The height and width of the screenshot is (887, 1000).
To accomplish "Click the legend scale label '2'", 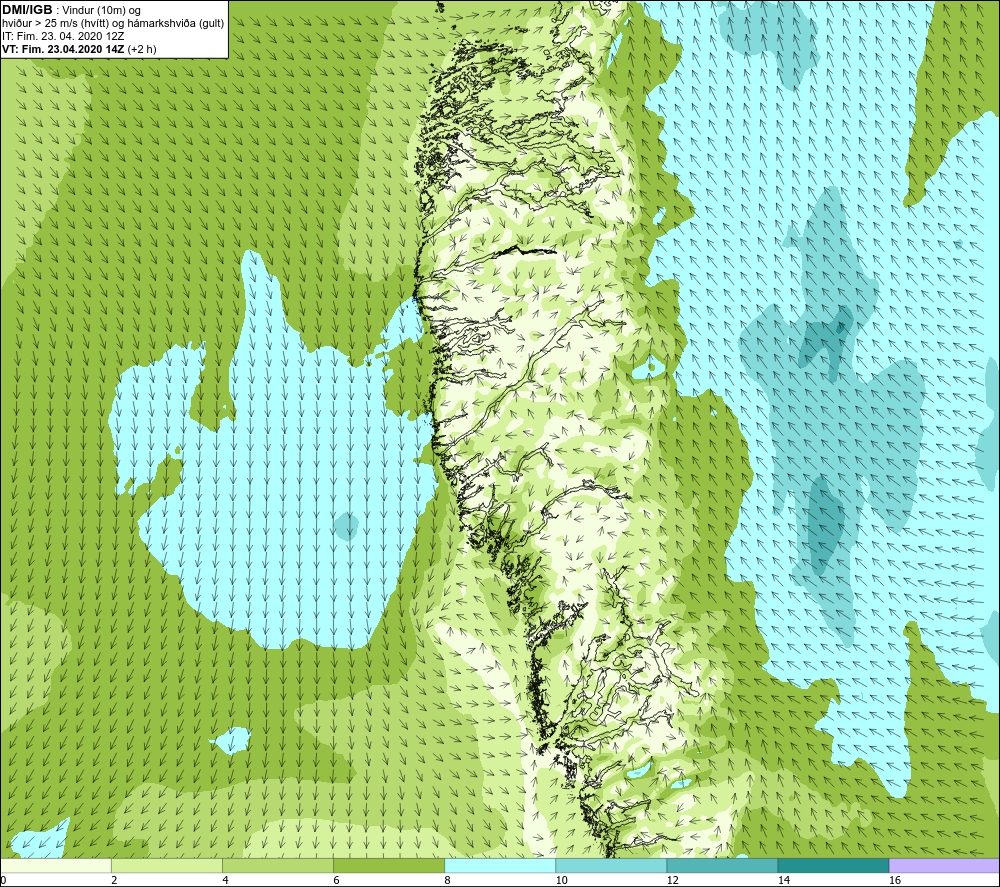I will 114,880.
